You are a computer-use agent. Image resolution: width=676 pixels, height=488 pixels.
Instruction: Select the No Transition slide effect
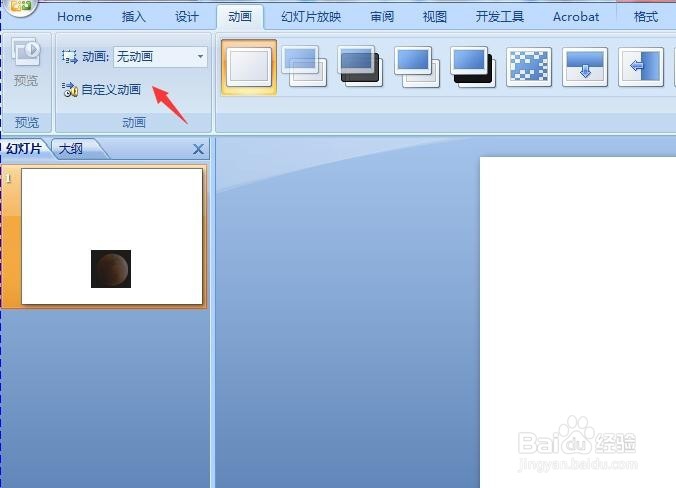[249, 67]
